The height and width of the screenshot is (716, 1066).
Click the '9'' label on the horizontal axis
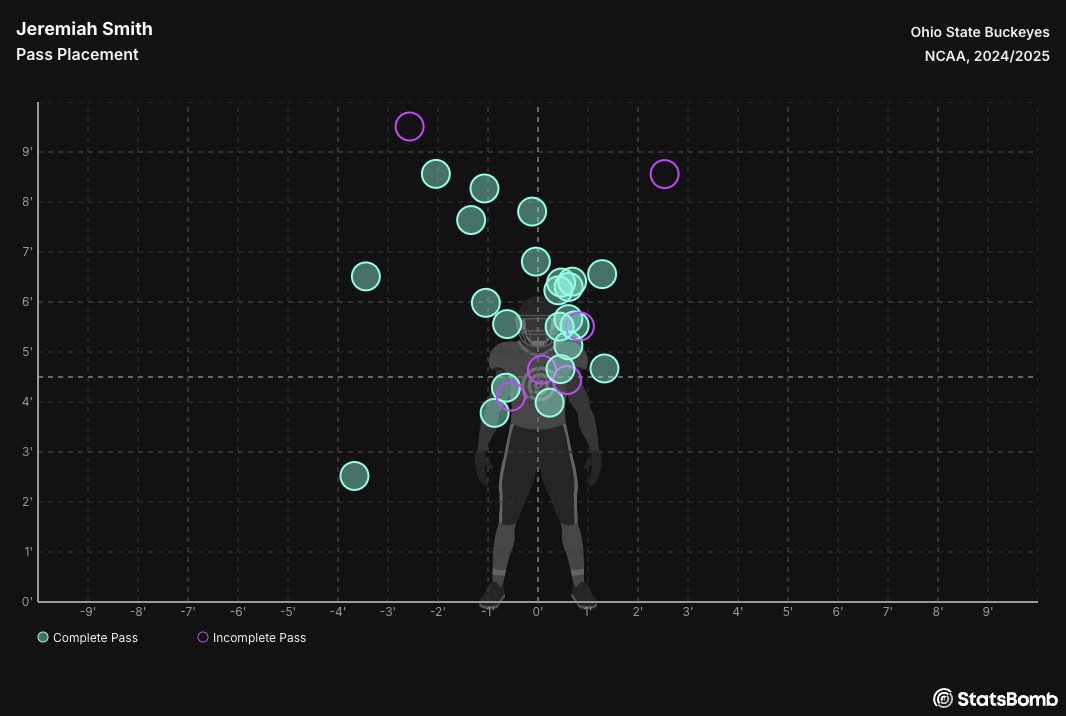click(988, 611)
